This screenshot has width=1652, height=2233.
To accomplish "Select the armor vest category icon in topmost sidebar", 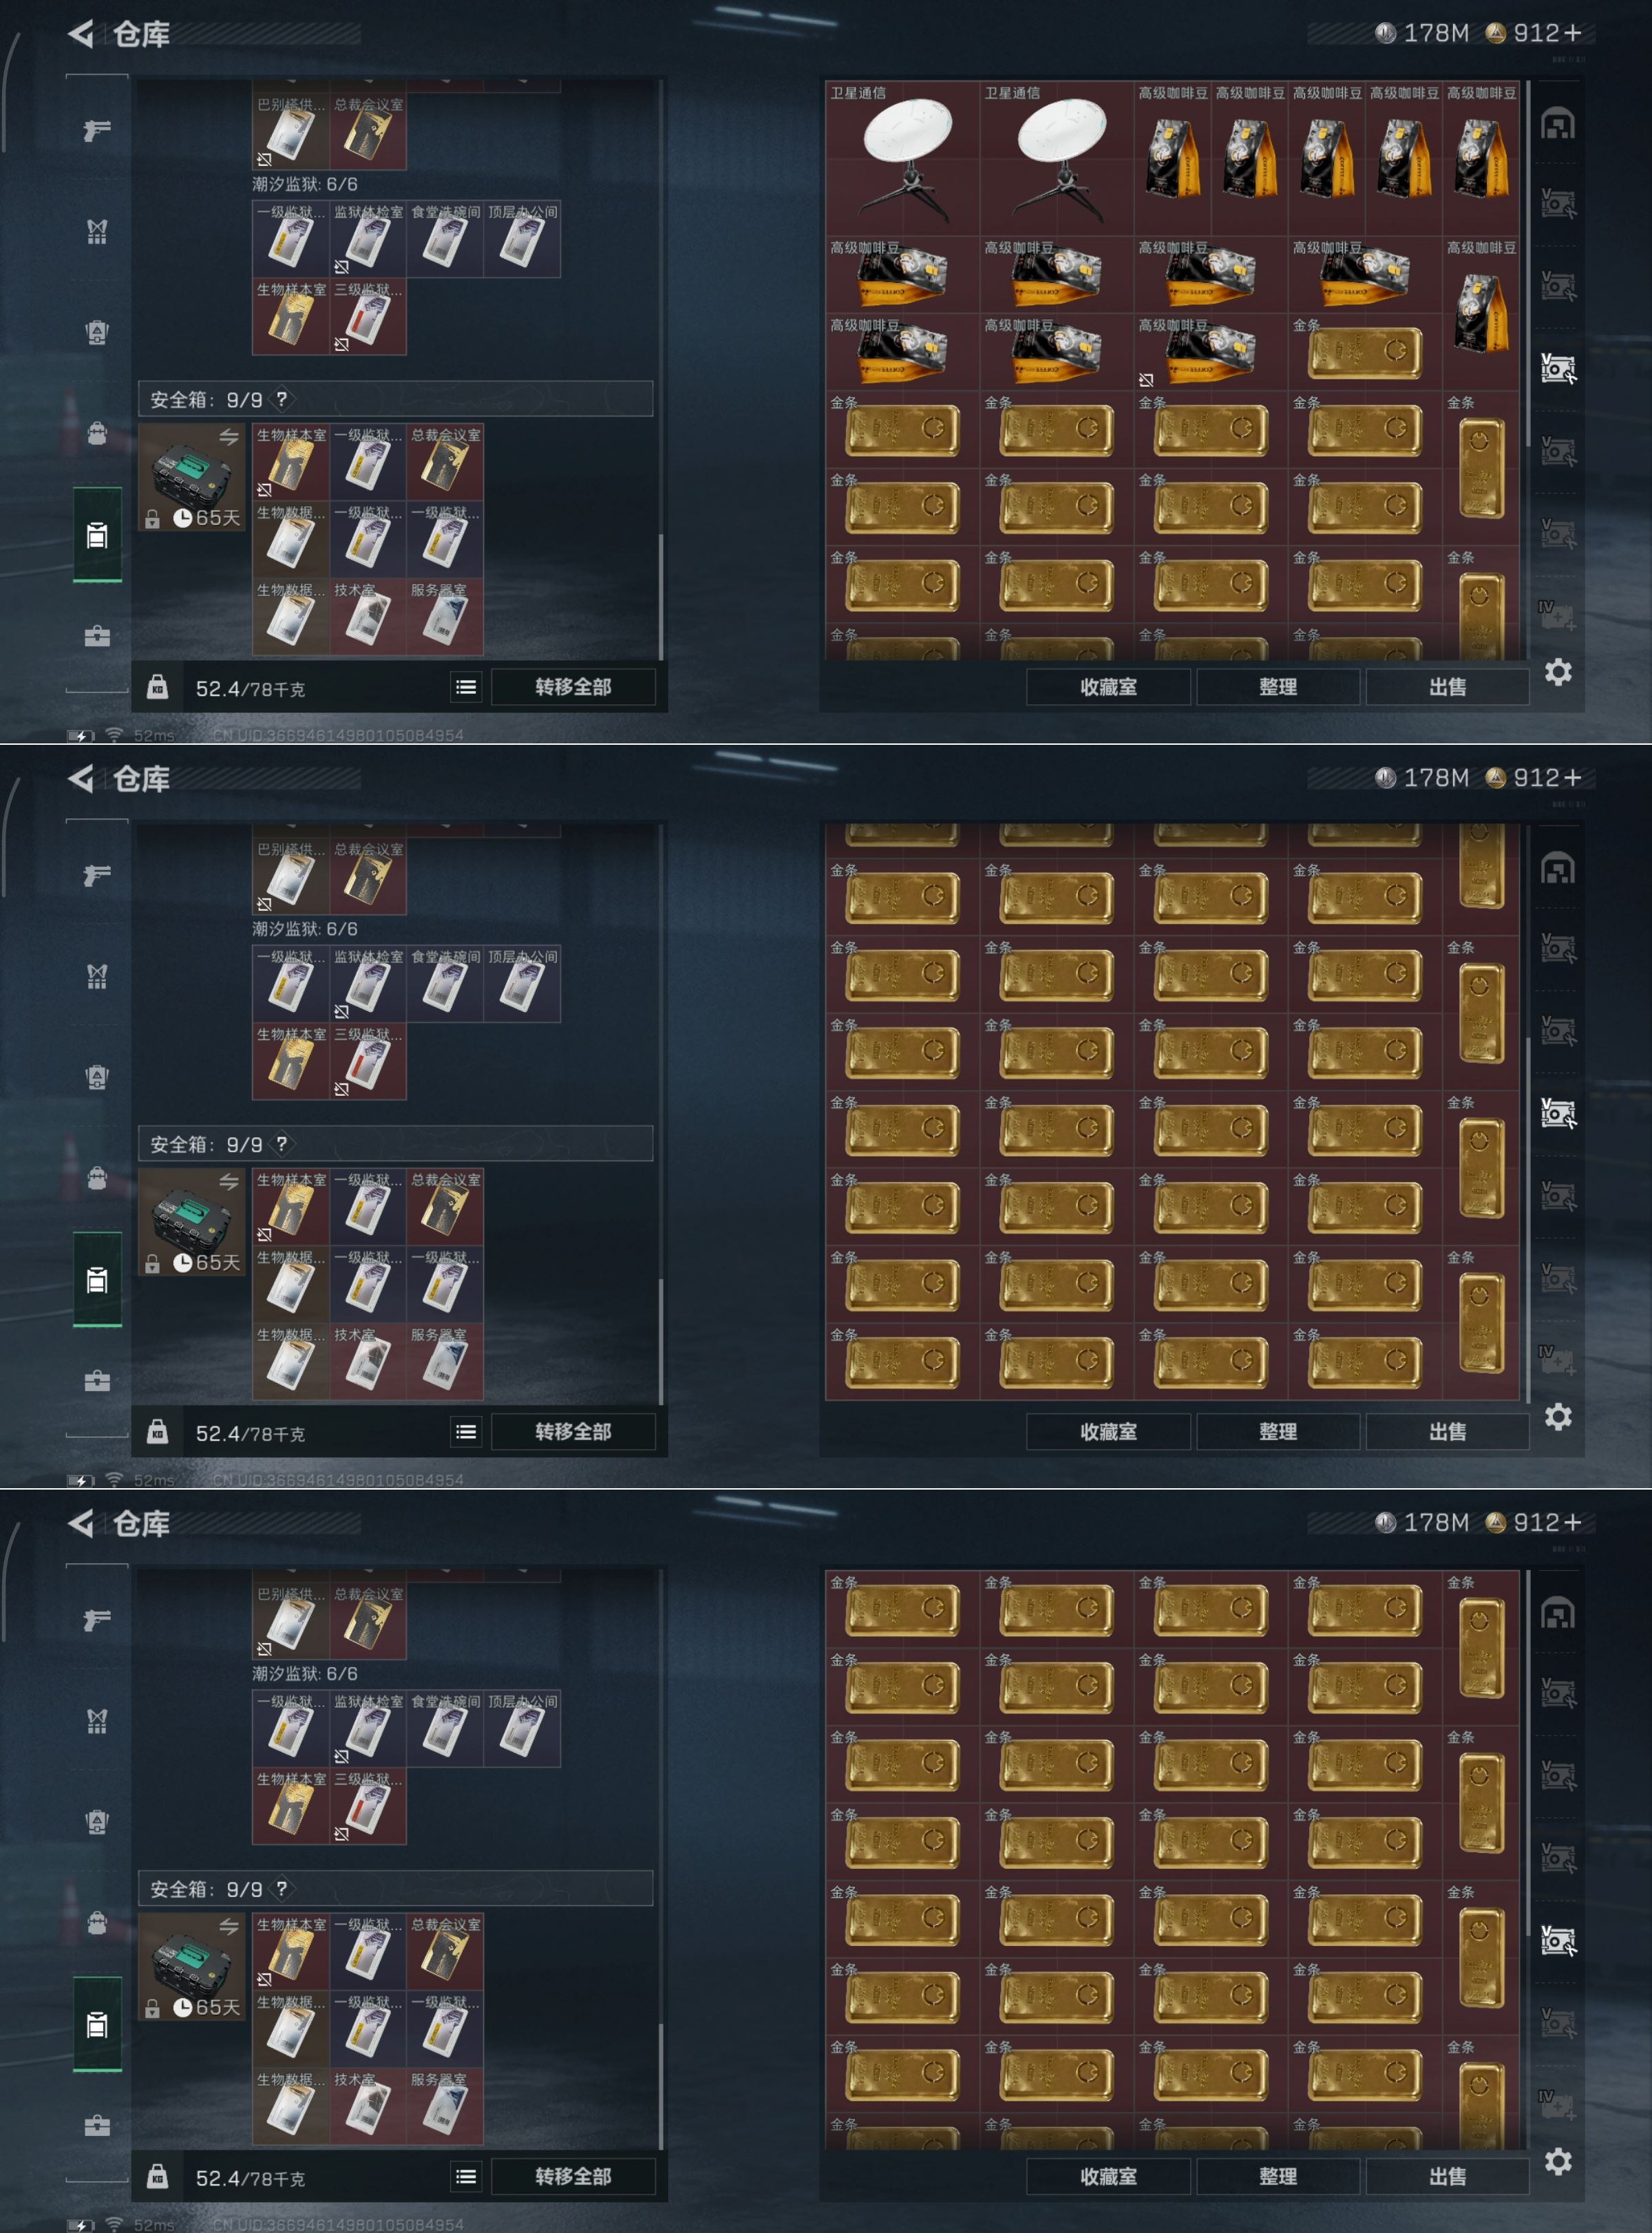I will point(97,232).
